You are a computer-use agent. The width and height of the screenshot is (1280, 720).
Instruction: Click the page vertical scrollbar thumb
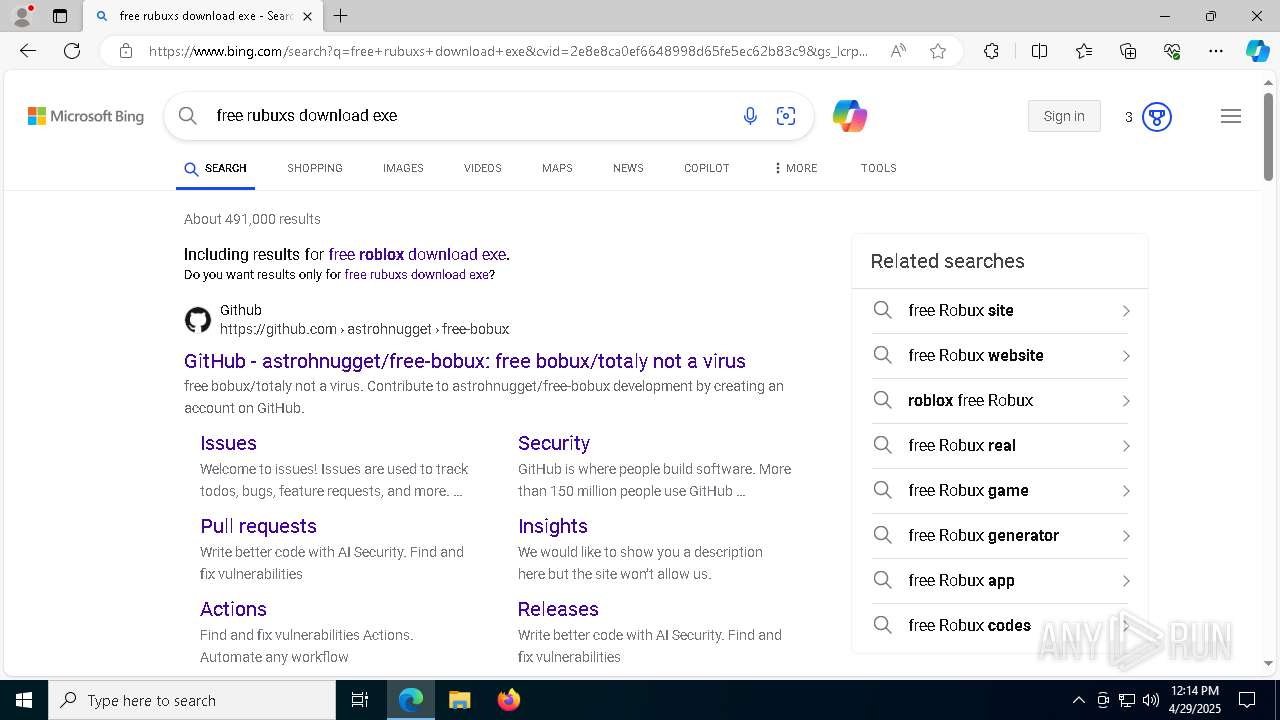pyautogui.click(x=1268, y=136)
